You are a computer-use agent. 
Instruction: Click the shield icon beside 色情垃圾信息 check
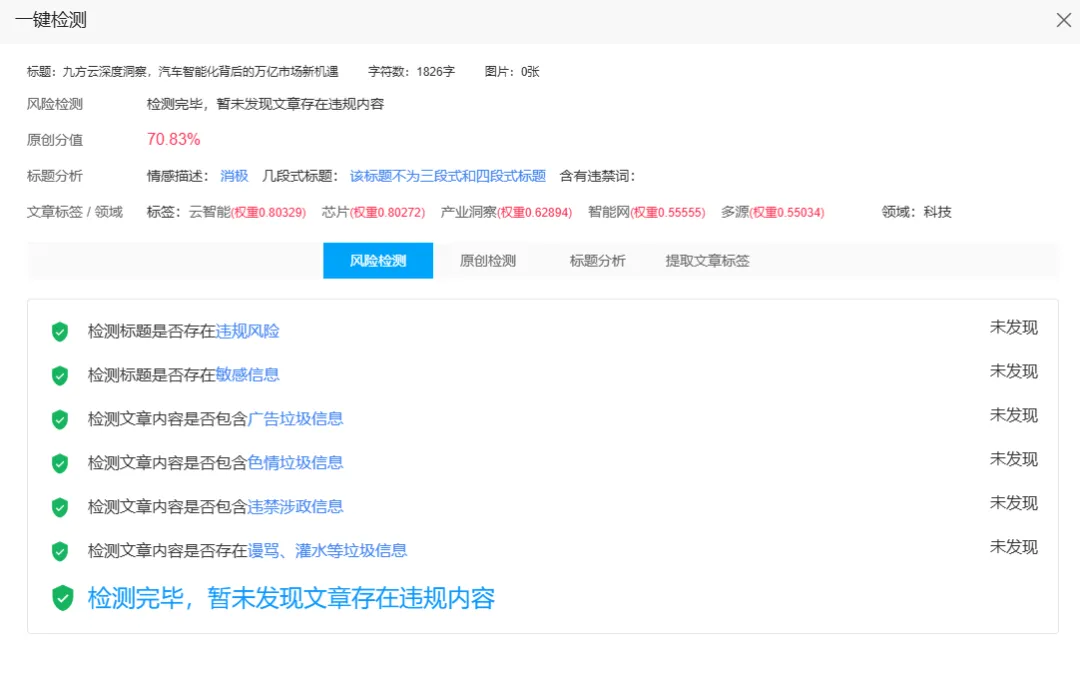(x=59, y=463)
